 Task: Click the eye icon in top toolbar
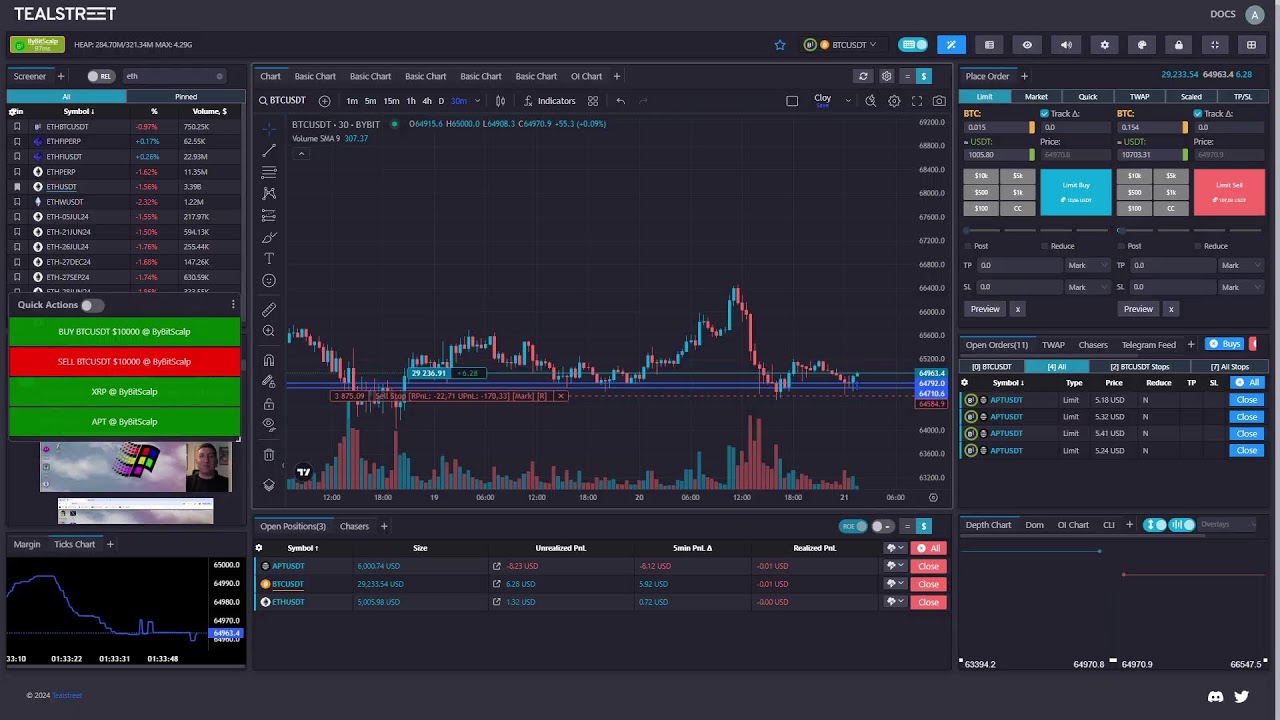coord(1027,45)
